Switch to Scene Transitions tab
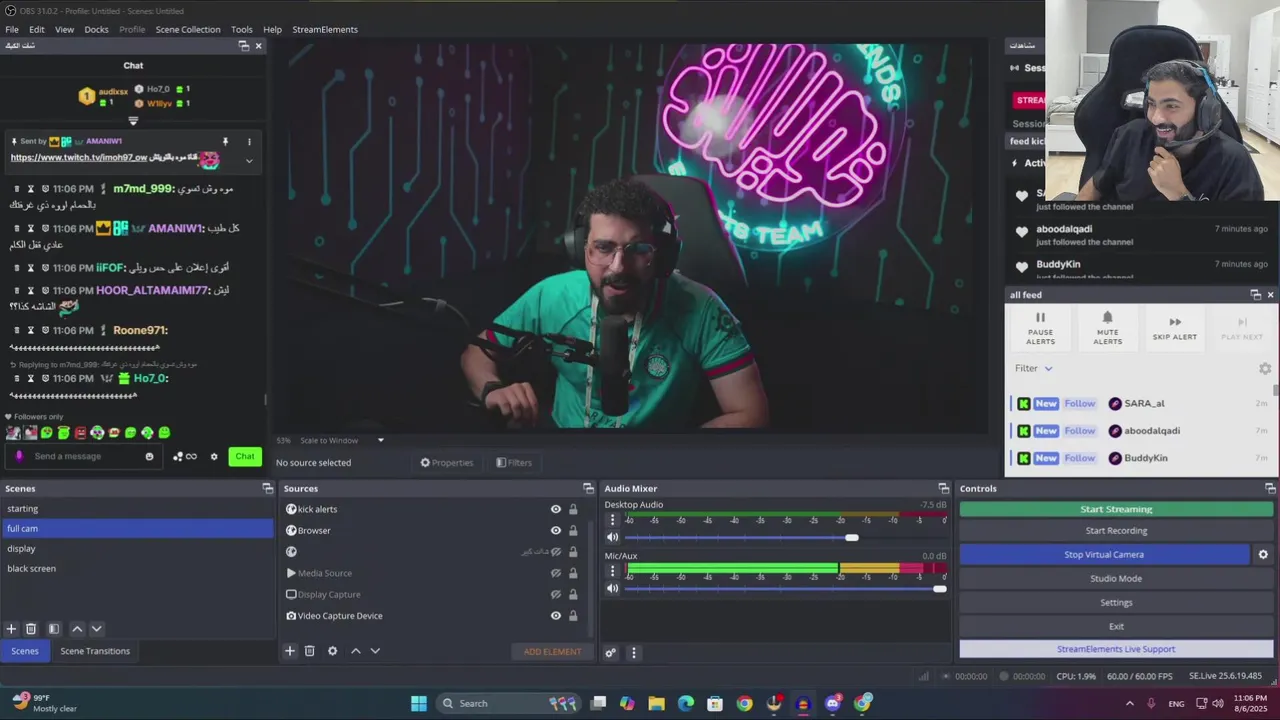This screenshot has height=720, width=1280. [95, 651]
